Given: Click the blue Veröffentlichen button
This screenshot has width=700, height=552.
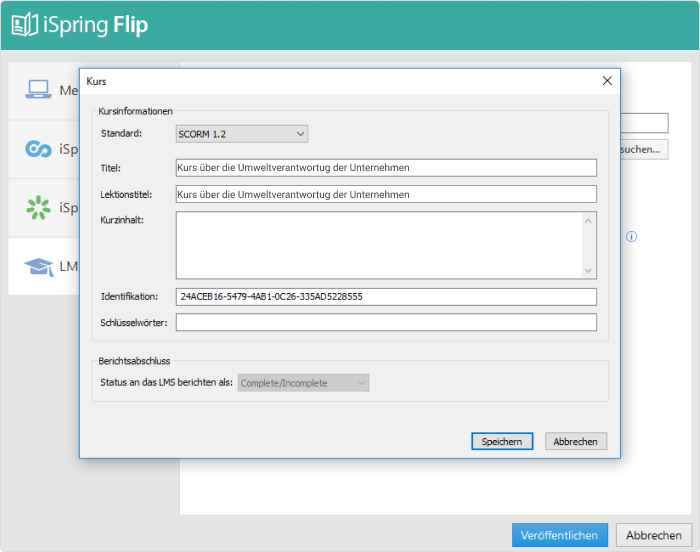Looking at the screenshot, I should point(560,535).
